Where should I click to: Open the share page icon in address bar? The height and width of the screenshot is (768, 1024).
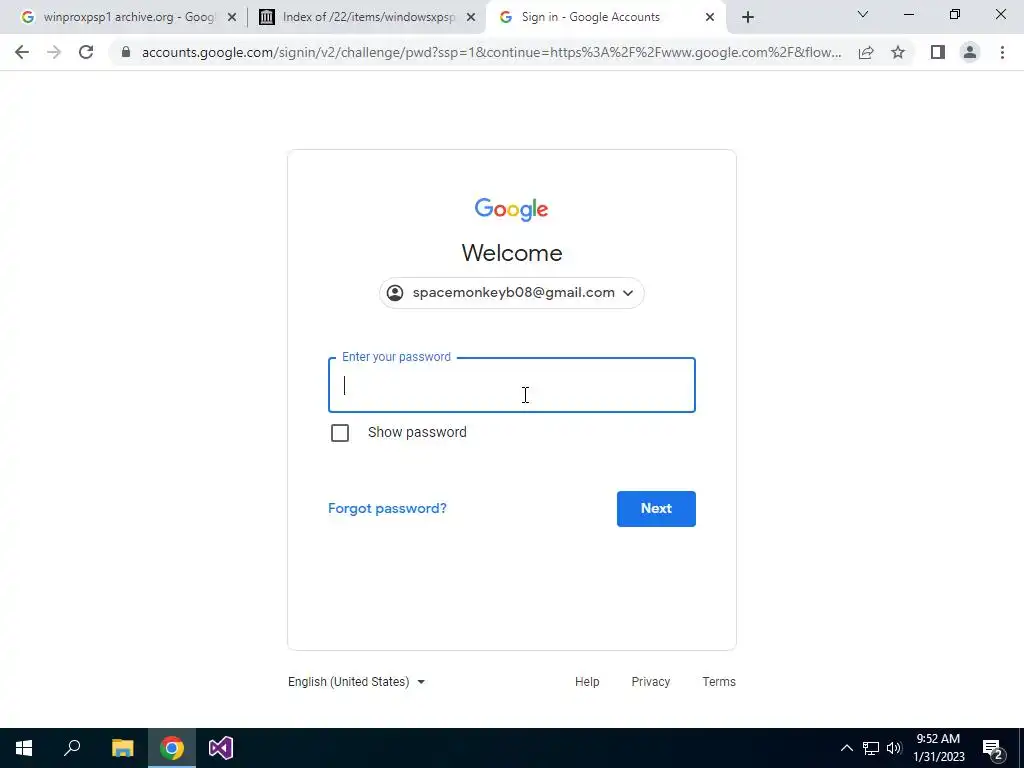(x=866, y=52)
